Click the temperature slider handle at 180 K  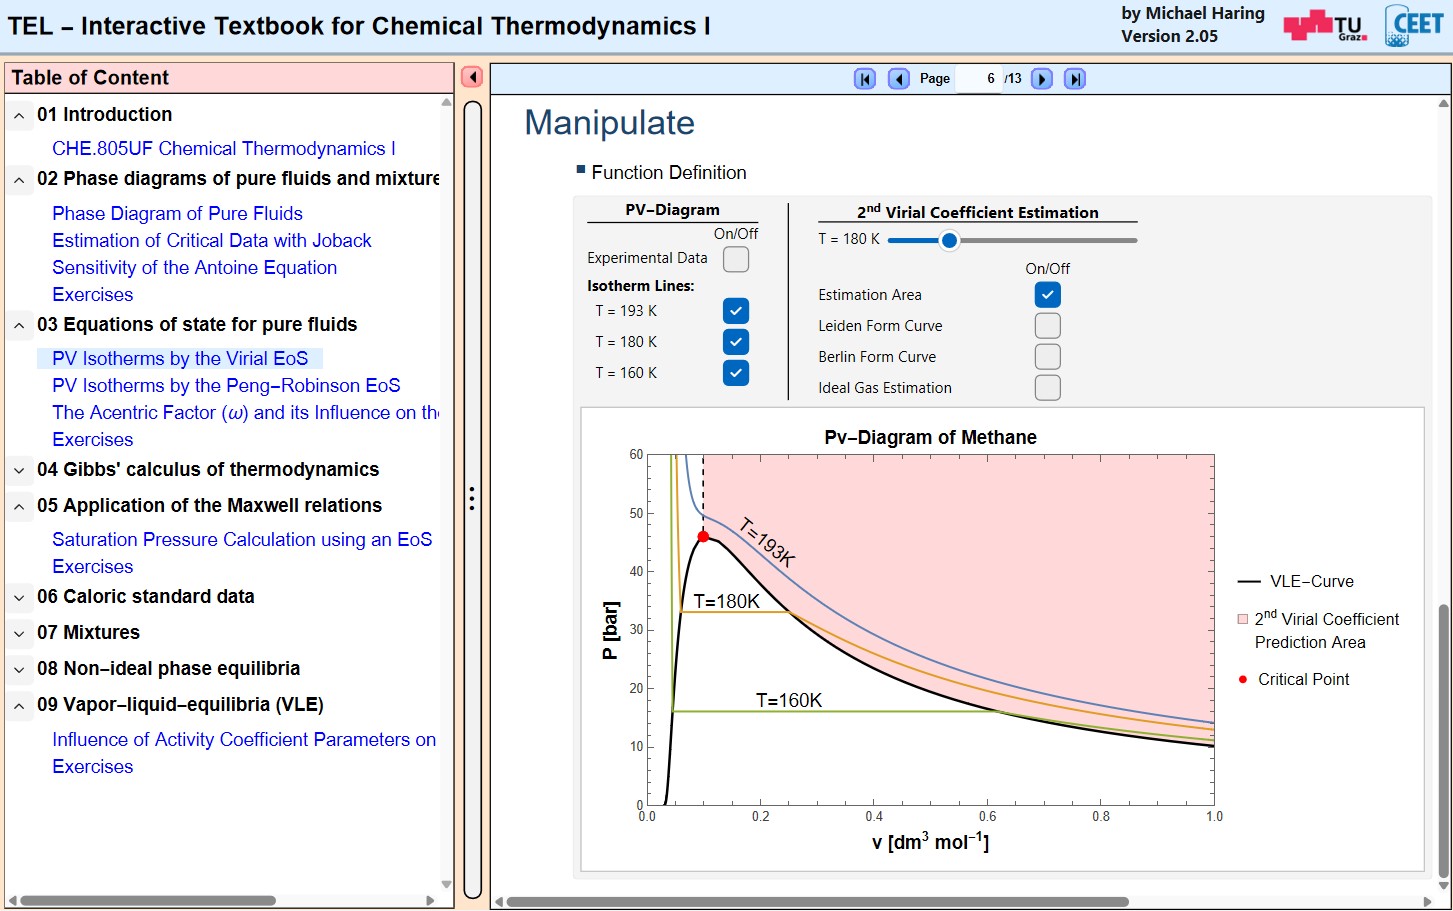point(949,240)
